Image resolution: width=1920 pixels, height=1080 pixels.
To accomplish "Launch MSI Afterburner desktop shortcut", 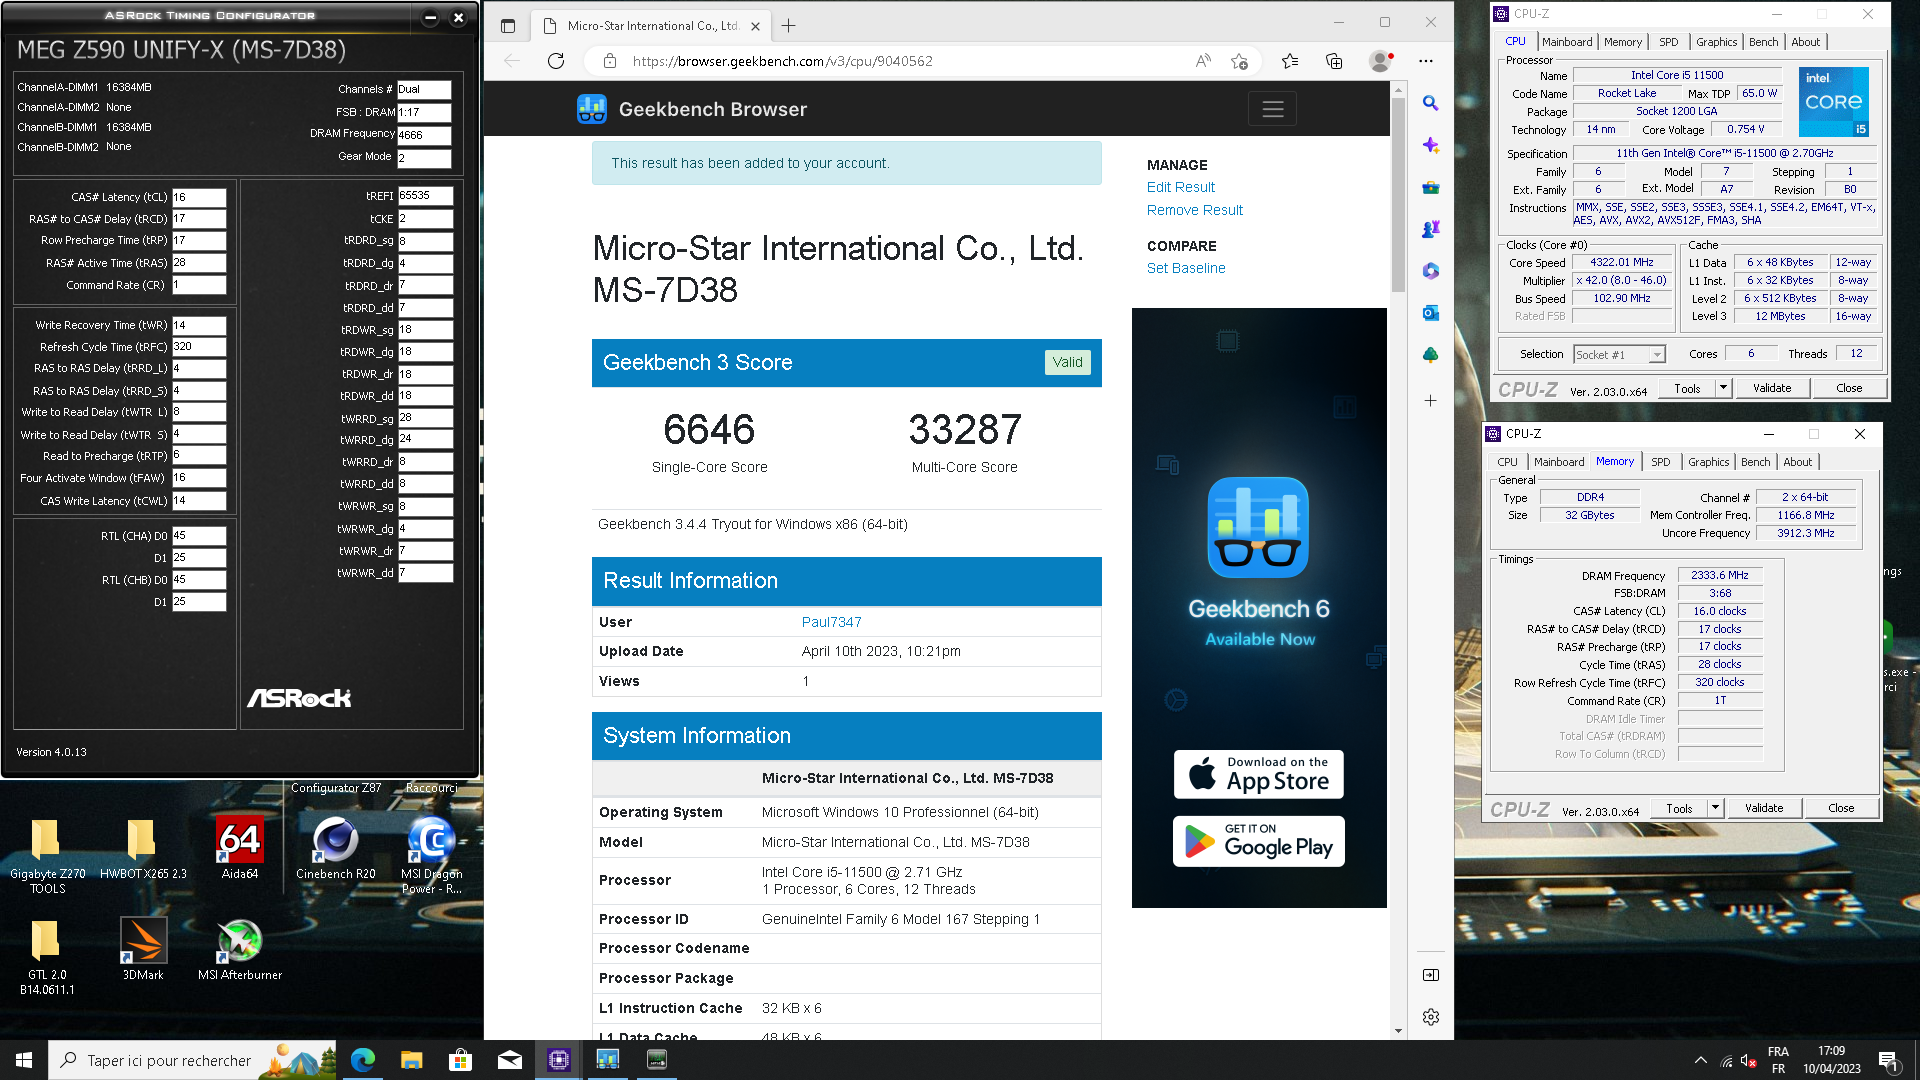I will coord(240,949).
